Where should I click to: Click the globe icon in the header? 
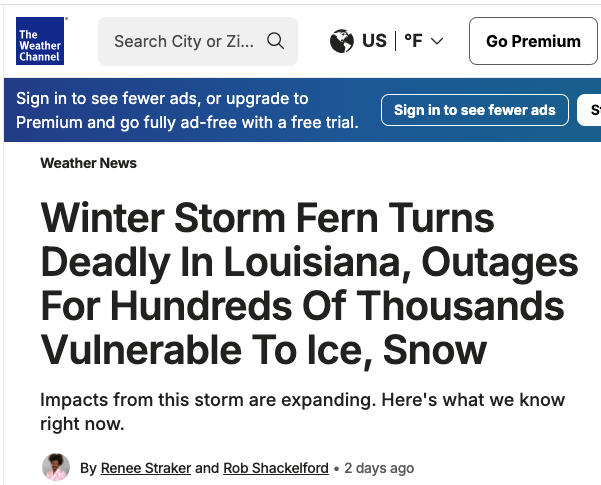click(342, 41)
